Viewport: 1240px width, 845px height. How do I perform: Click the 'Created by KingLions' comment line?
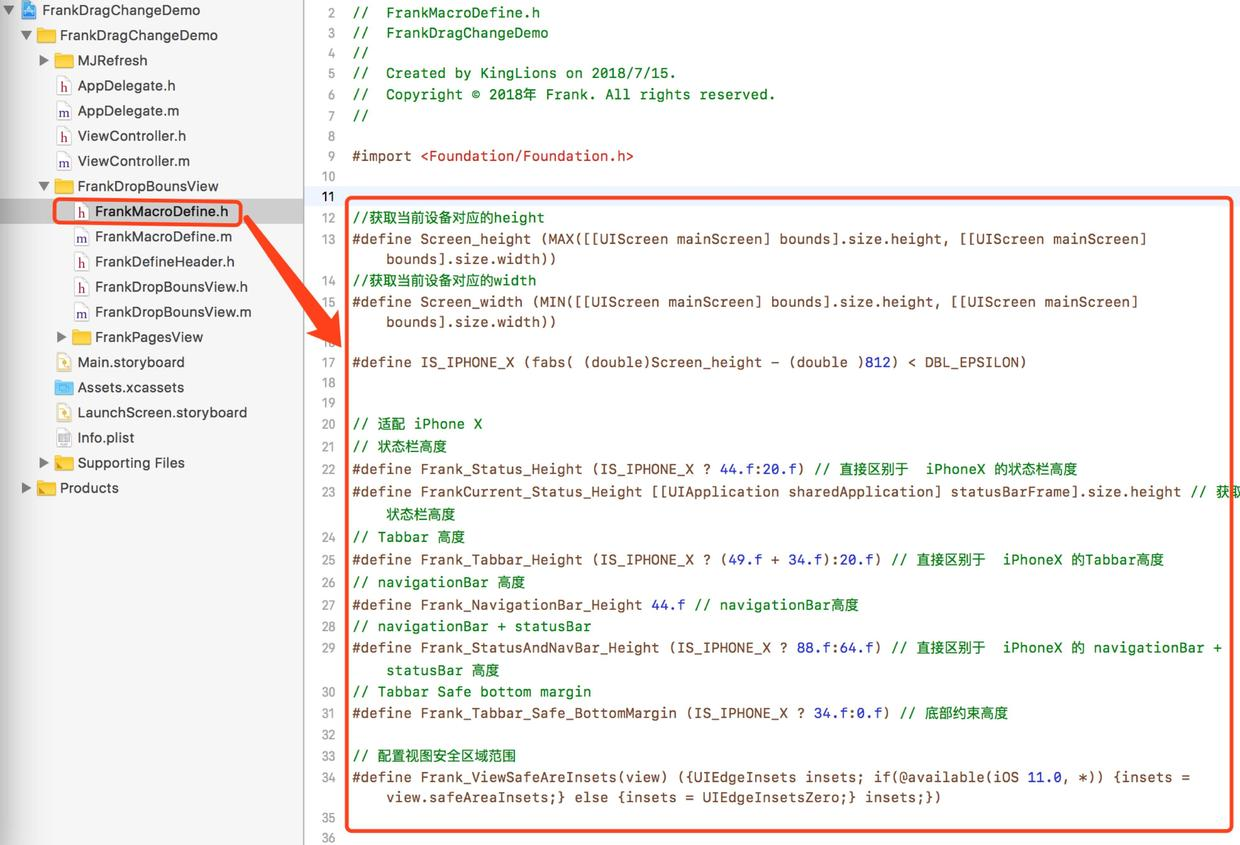514,73
